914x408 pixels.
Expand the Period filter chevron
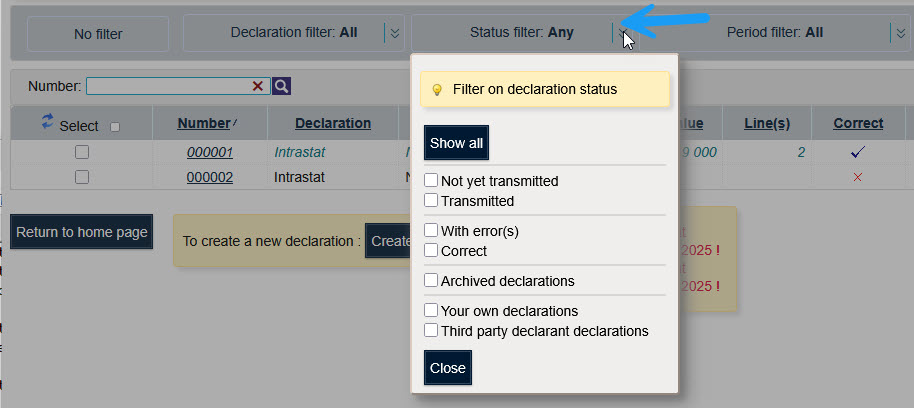[x=899, y=33]
